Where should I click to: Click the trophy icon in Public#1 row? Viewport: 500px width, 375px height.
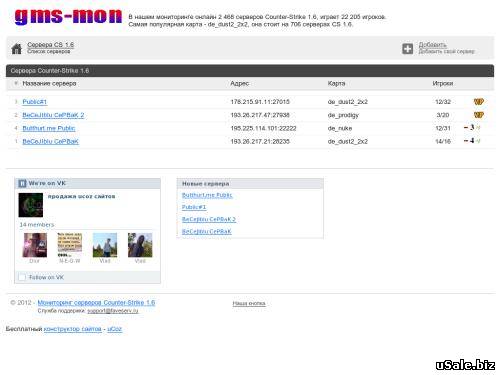click(479, 102)
